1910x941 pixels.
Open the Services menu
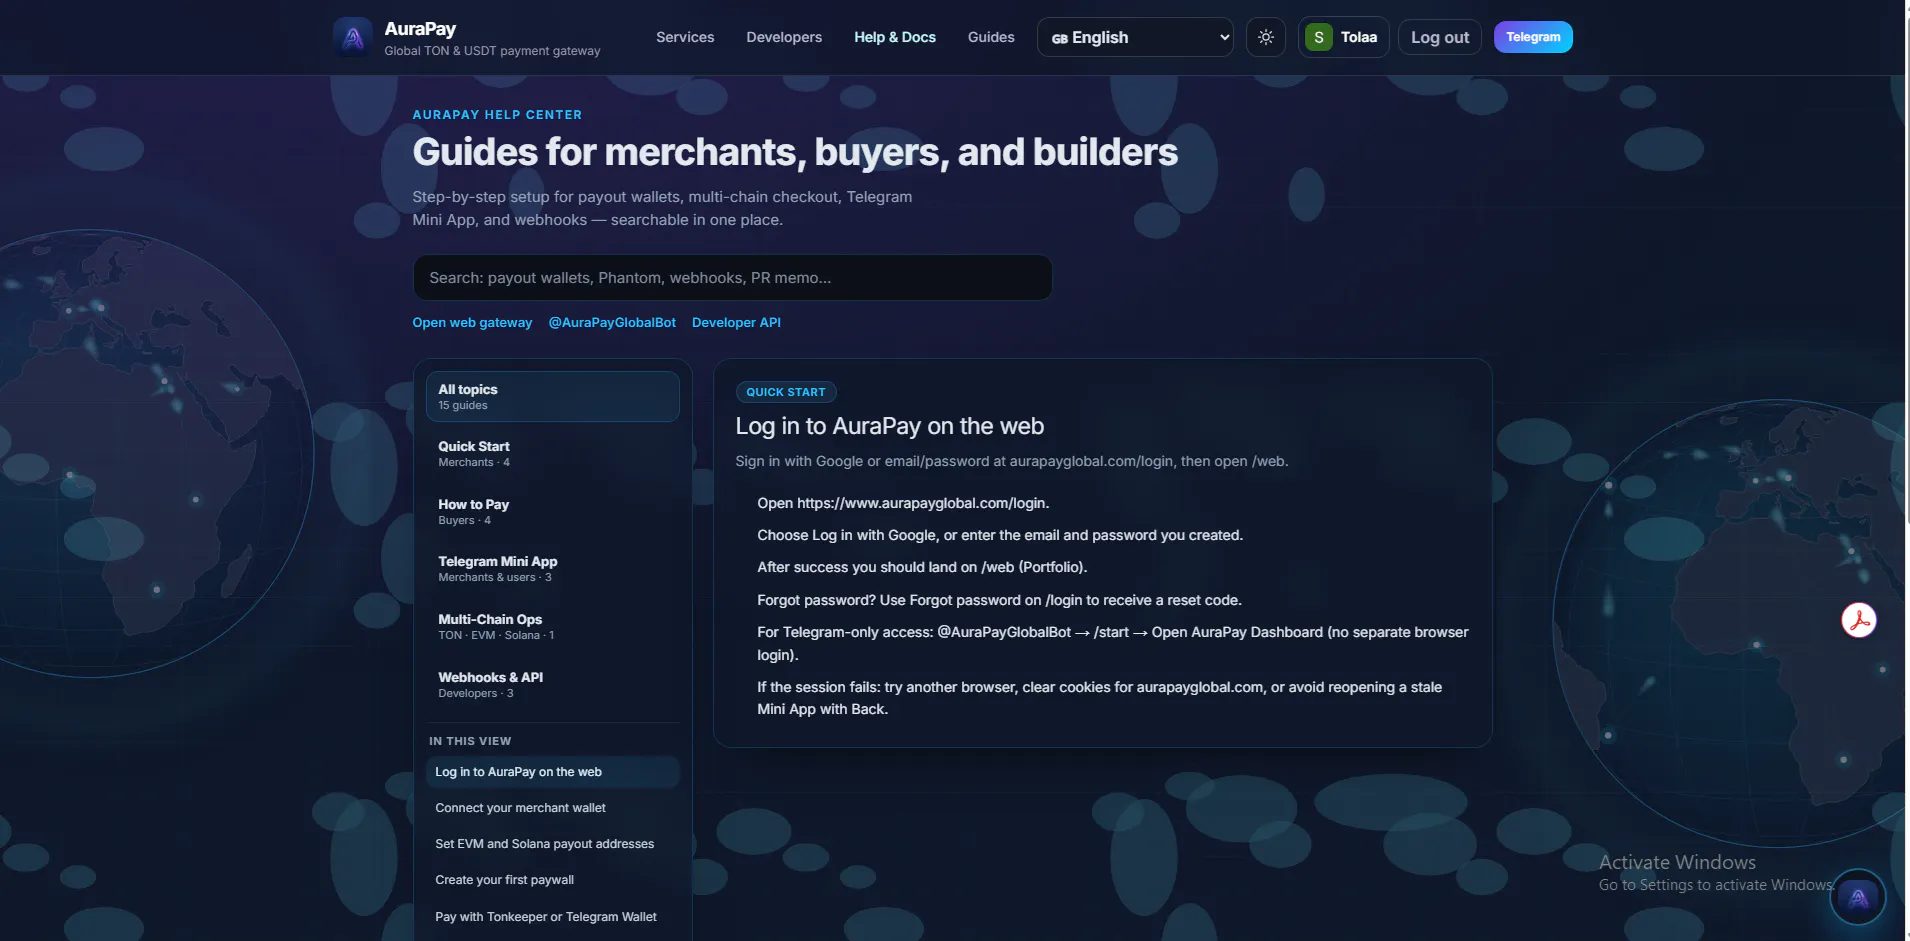685,37
